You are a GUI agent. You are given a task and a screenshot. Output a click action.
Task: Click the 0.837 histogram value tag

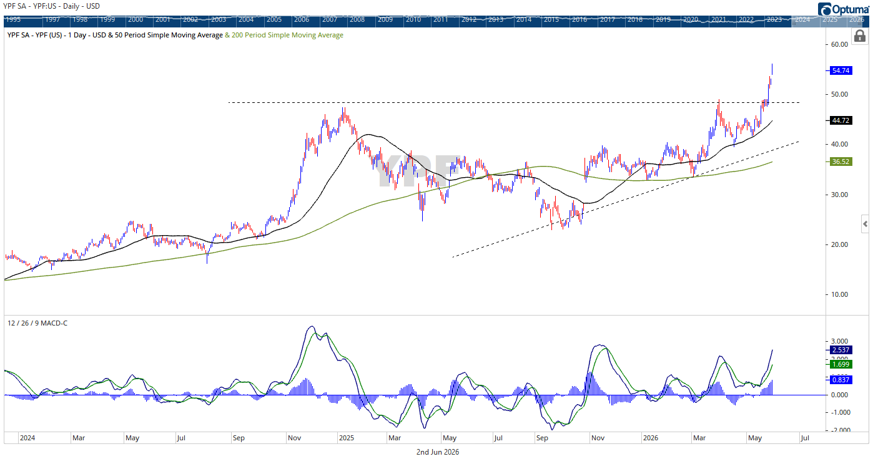pyautogui.click(x=840, y=379)
